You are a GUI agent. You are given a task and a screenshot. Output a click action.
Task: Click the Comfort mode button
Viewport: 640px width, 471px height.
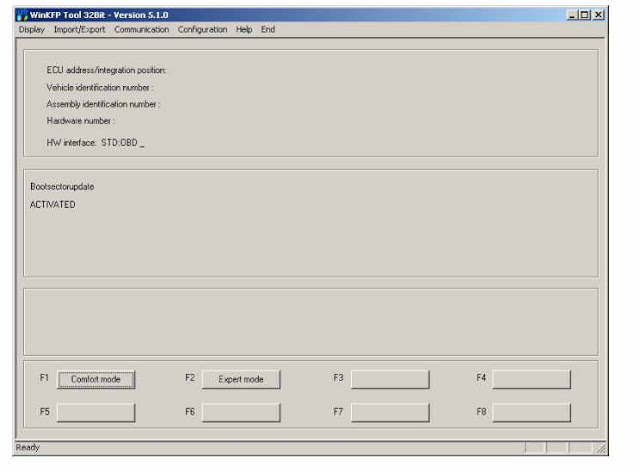(x=96, y=379)
